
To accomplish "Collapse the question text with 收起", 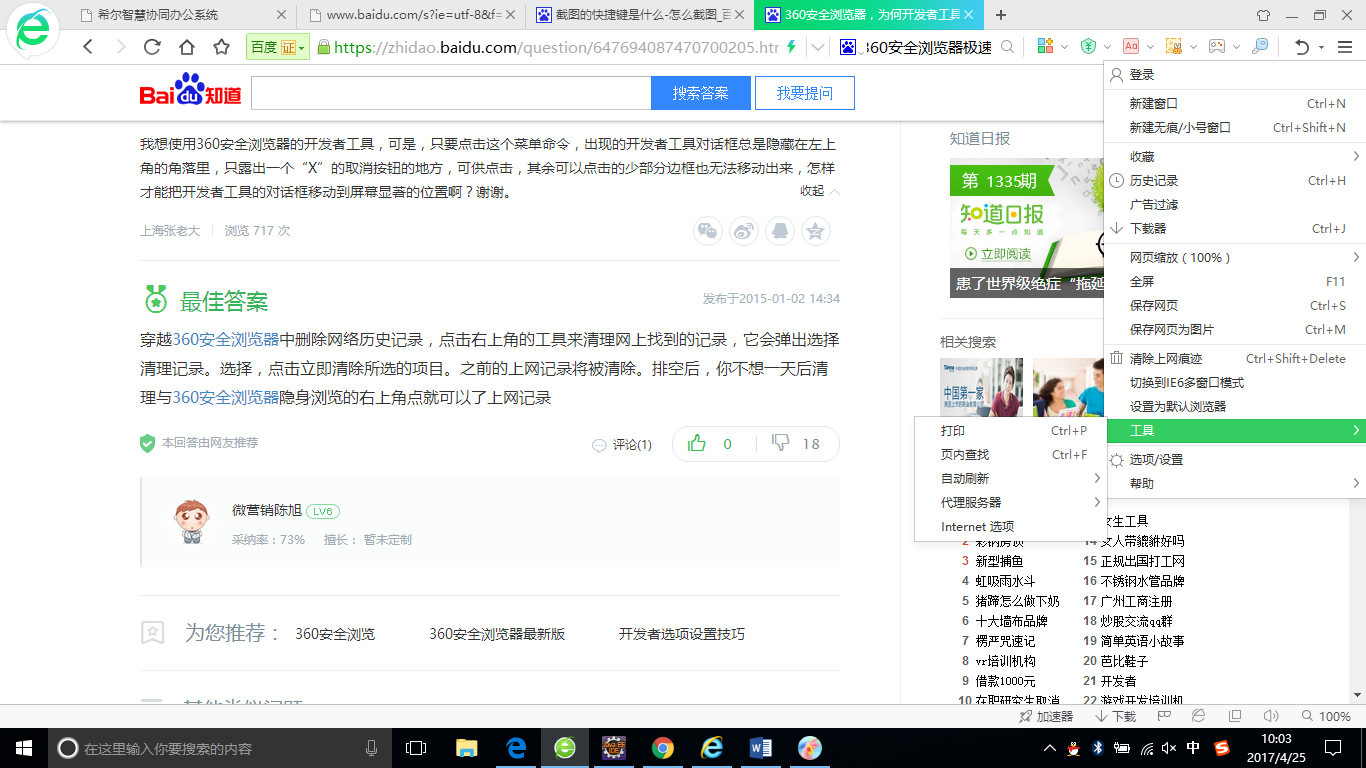I will 819,191.
